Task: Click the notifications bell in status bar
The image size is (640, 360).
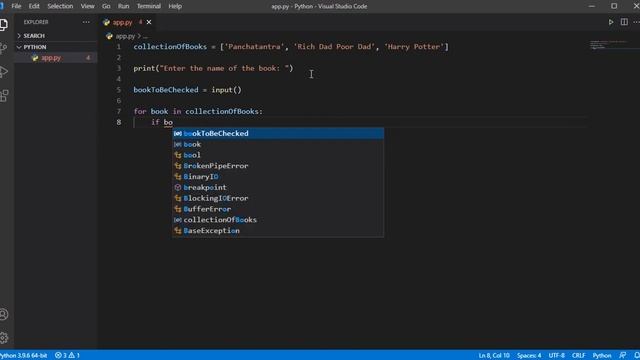Action: coord(636,355)
